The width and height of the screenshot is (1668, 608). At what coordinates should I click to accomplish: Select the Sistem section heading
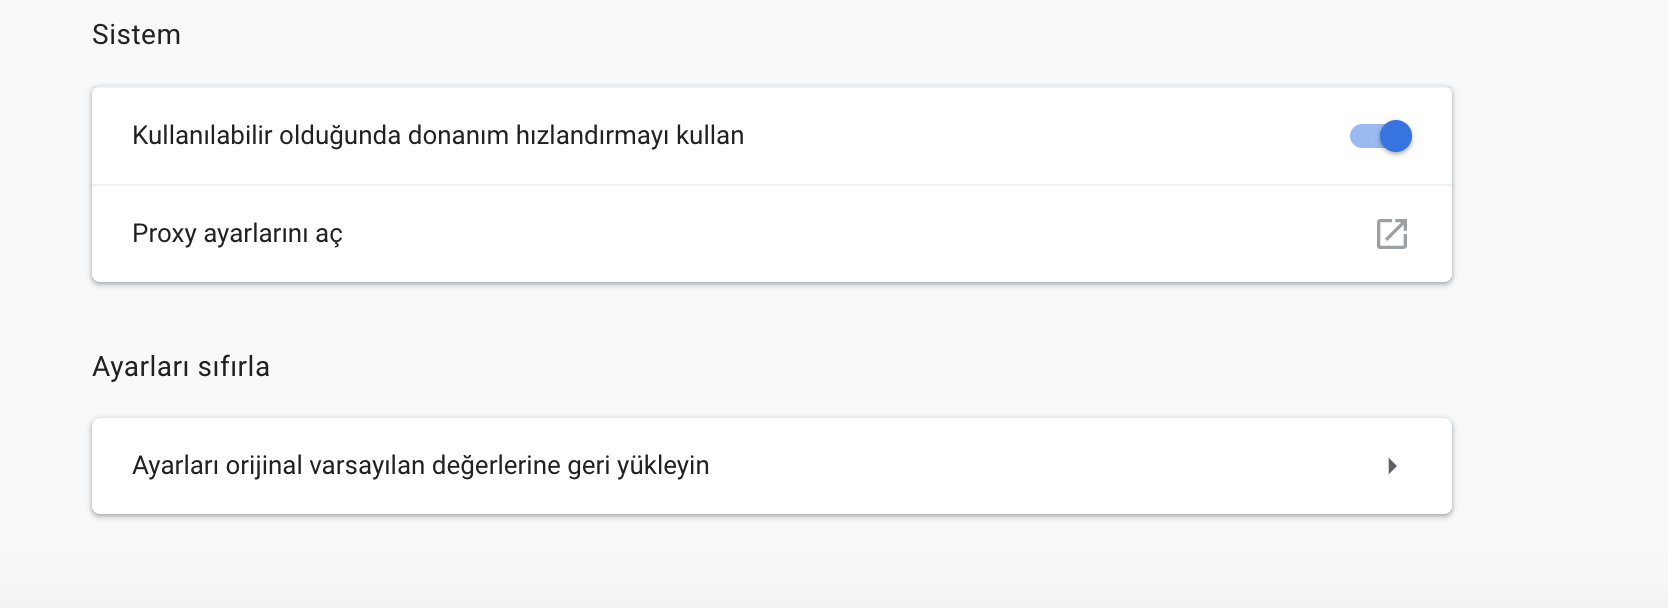pos(136,33)
